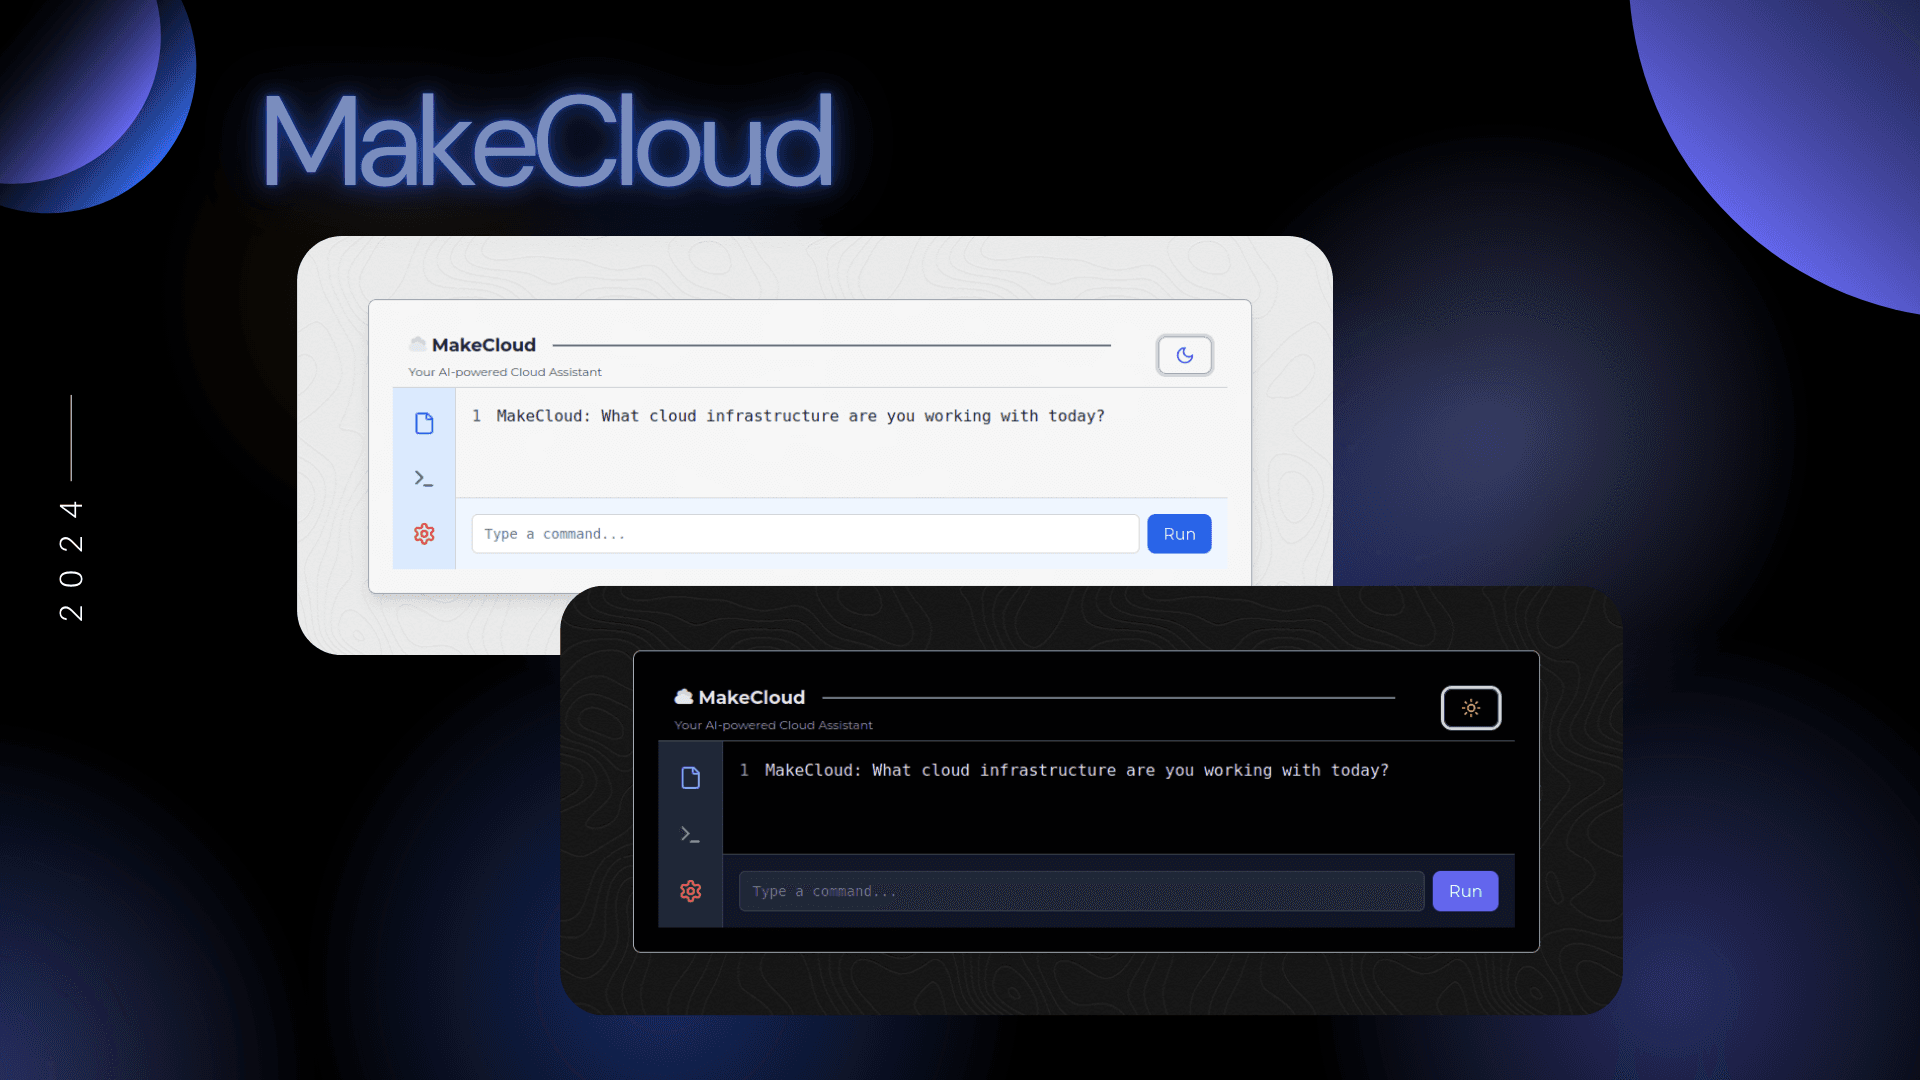
Task: Select terminal prompt icon in dark panel
Action: click(x=690, y=834)
